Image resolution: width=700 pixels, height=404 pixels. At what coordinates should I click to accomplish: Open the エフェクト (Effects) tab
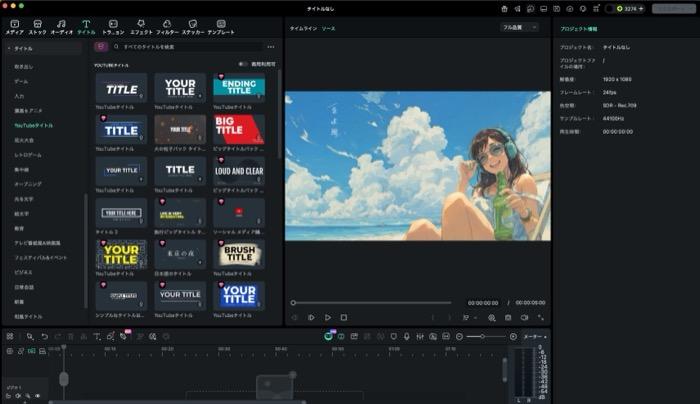pyautogui.click(x=141, y=27)
